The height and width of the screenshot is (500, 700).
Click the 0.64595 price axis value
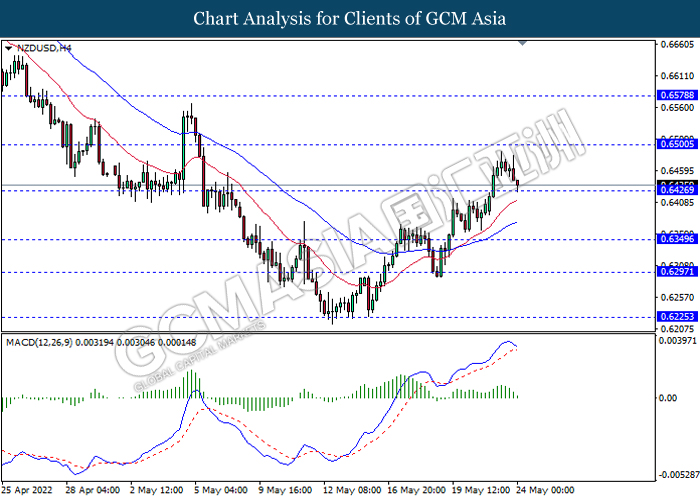pyautogui.click(x=677, y=171)
